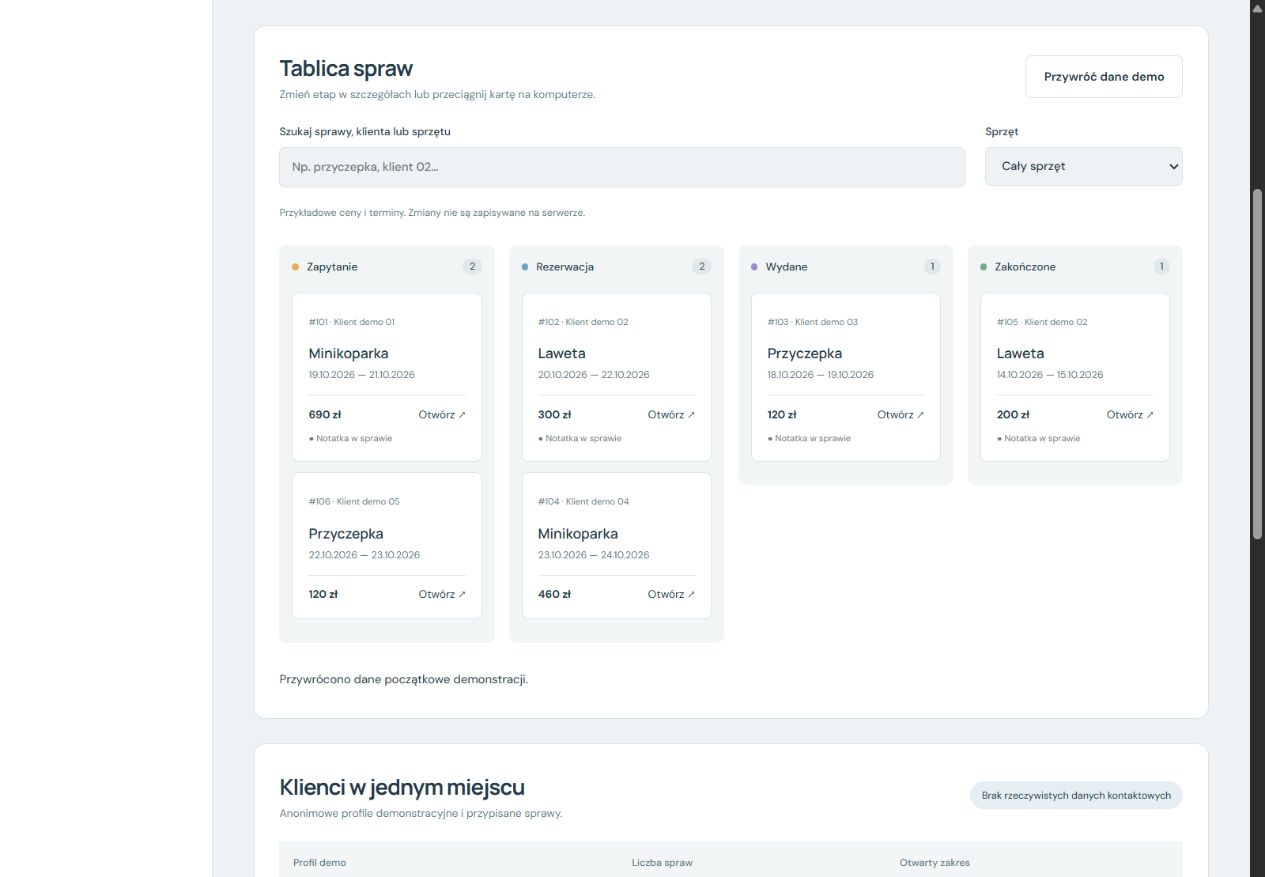Click Notatka w sprawie on case #103
This screenshot has height=877, width=1265.
810,438
